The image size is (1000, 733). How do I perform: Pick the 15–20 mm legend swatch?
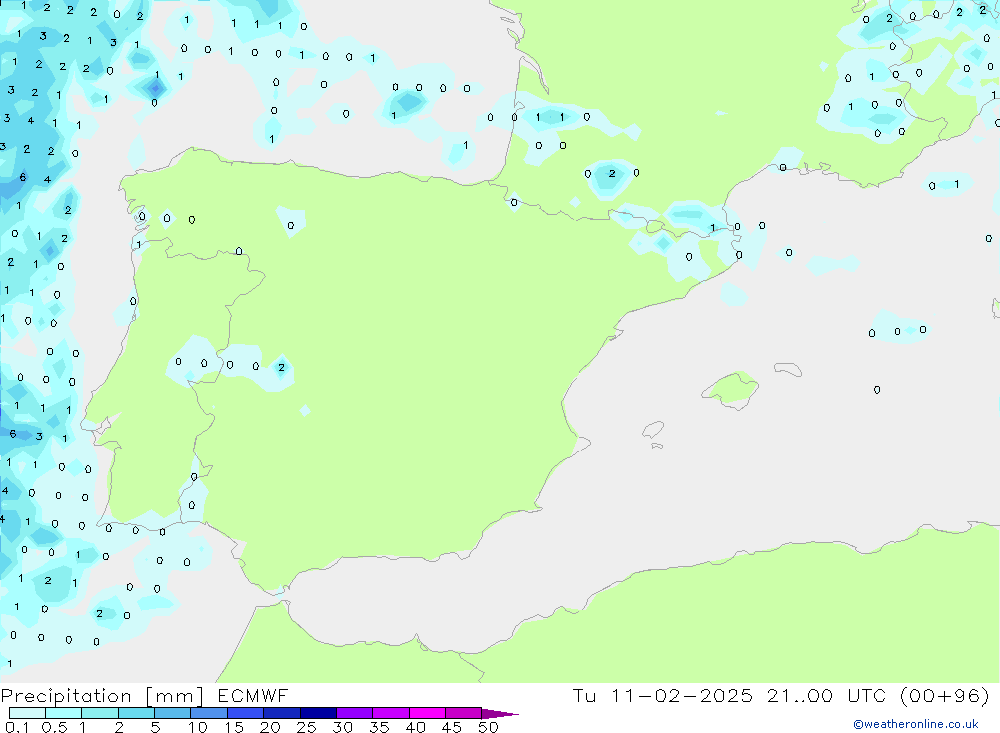pos(246,713)
